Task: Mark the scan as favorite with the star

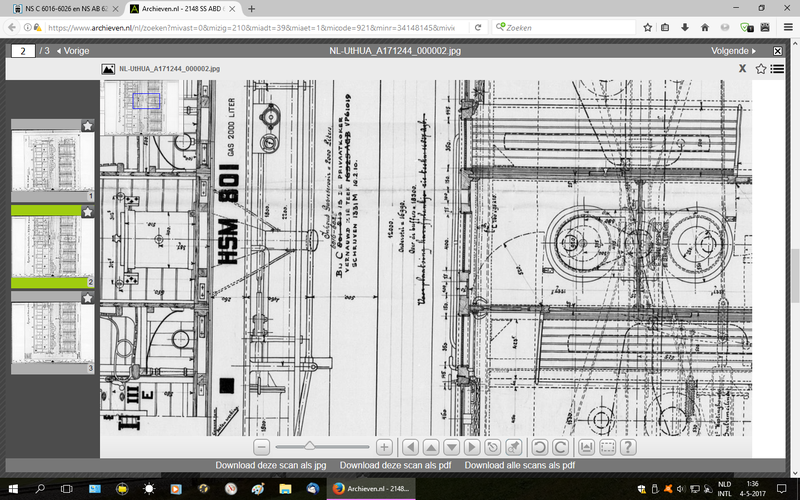Action: pos(761,68)
